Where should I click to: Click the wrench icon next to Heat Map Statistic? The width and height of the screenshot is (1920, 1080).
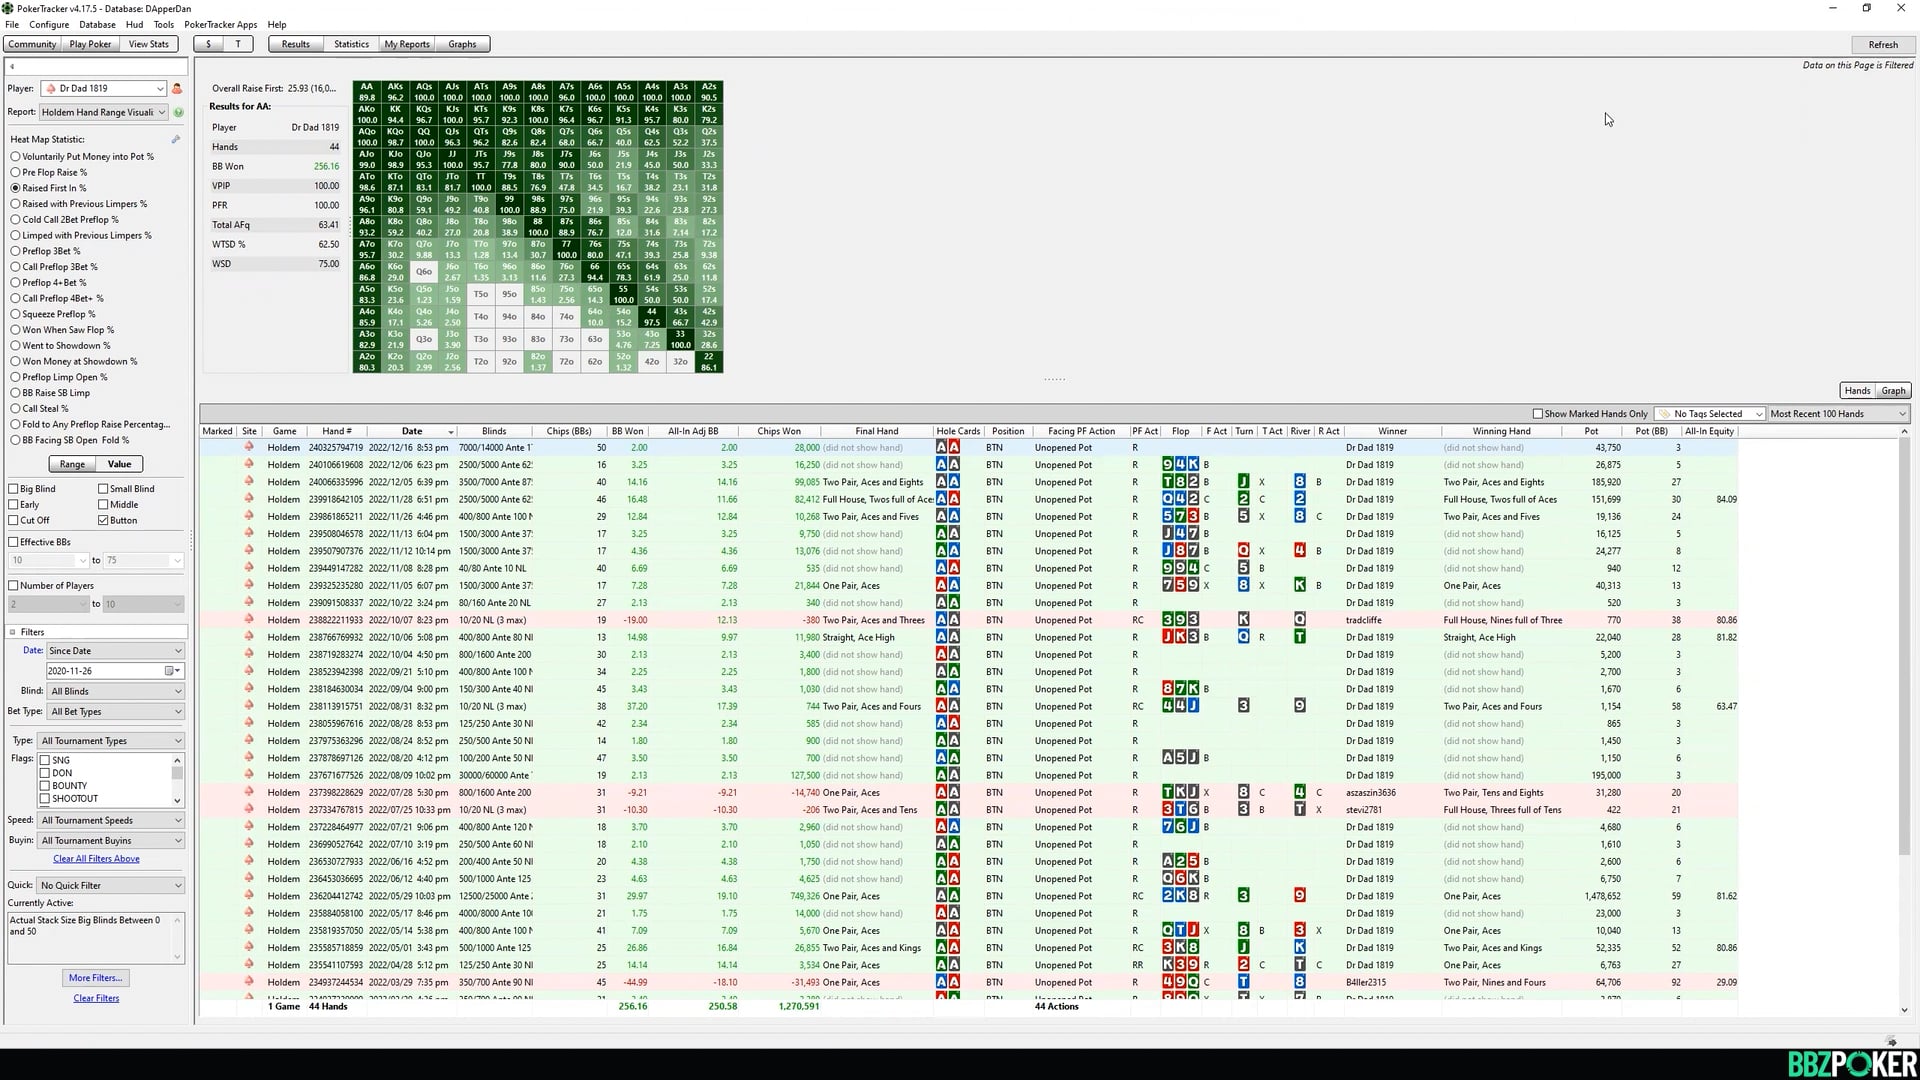176,140
